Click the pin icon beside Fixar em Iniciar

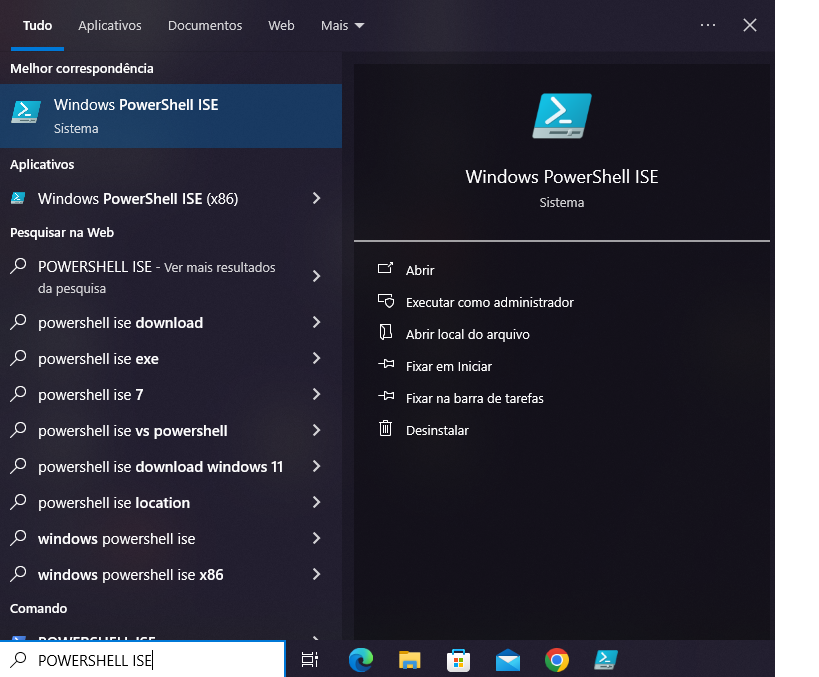[386, 364]
